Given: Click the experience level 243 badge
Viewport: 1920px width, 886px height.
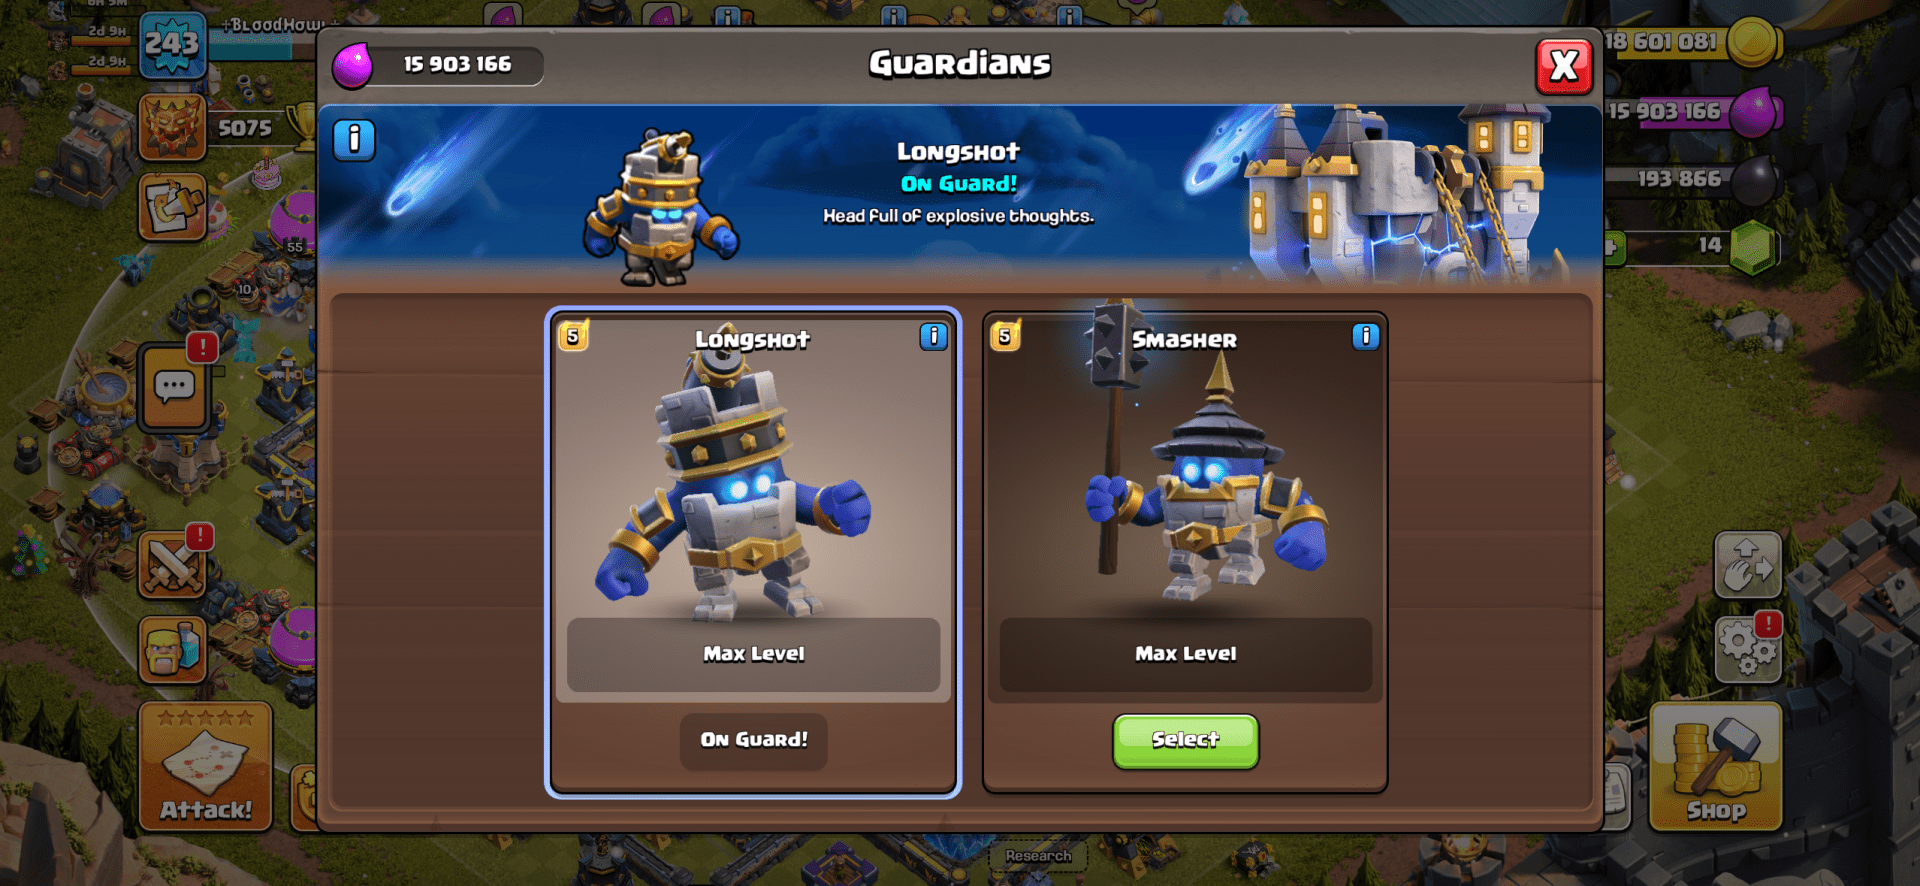Looking at the screenshot, I should (172, 45).
